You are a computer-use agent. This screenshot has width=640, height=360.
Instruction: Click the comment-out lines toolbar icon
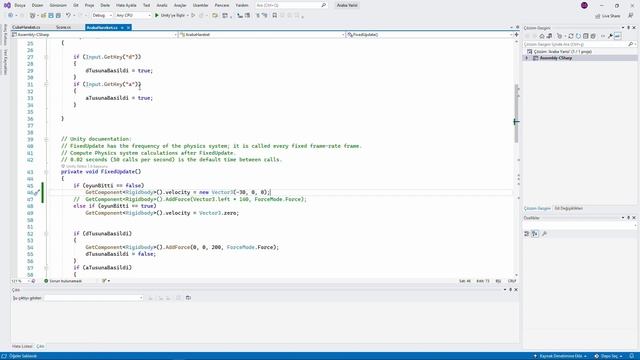tap(258, 15)
